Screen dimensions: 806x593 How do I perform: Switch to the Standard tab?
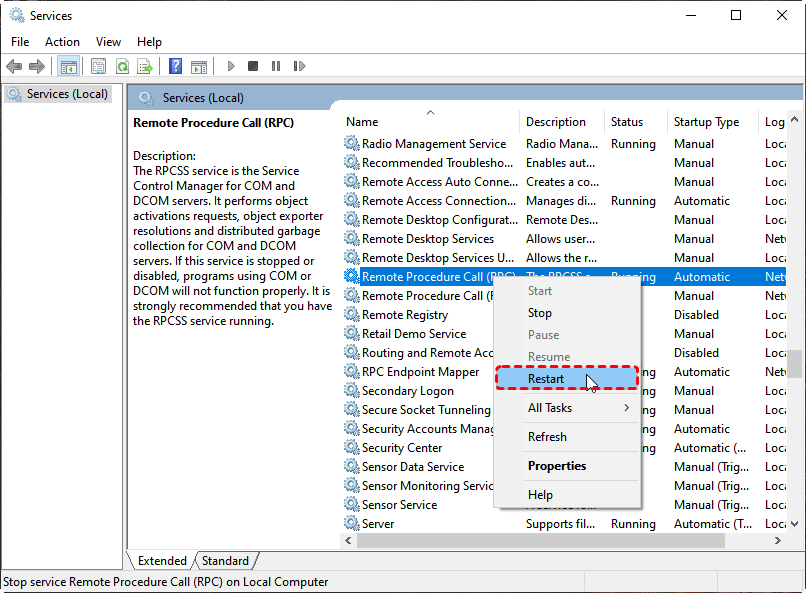(225, 561)
